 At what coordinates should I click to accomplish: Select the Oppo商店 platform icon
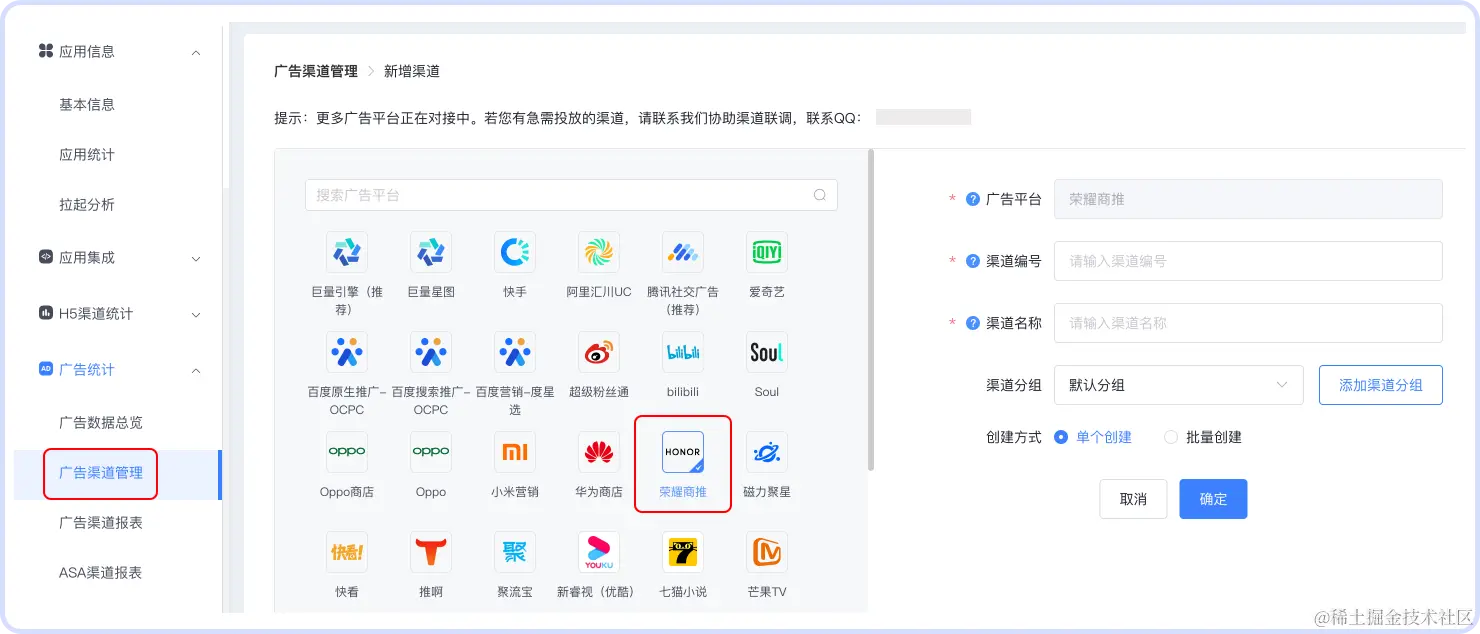347,452
